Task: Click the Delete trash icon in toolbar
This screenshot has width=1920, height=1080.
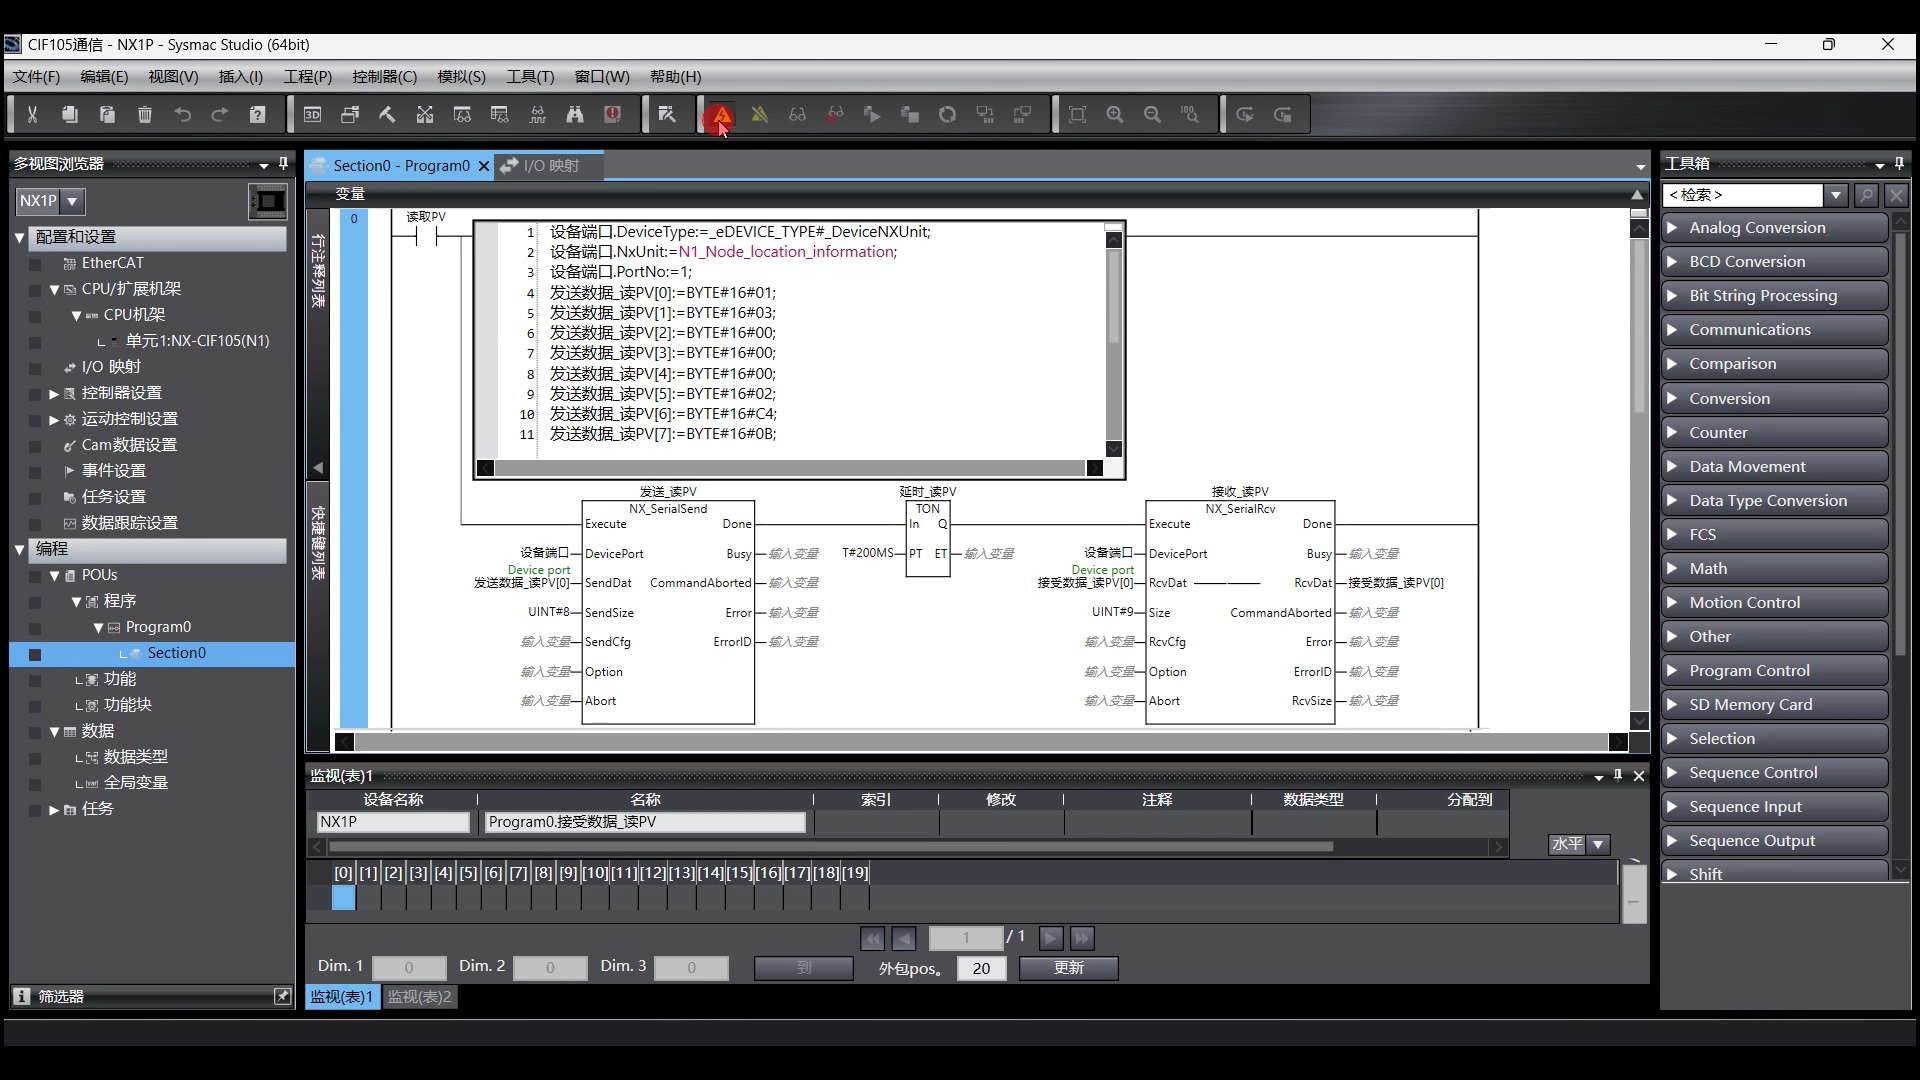Action: (x=145, y=115)
